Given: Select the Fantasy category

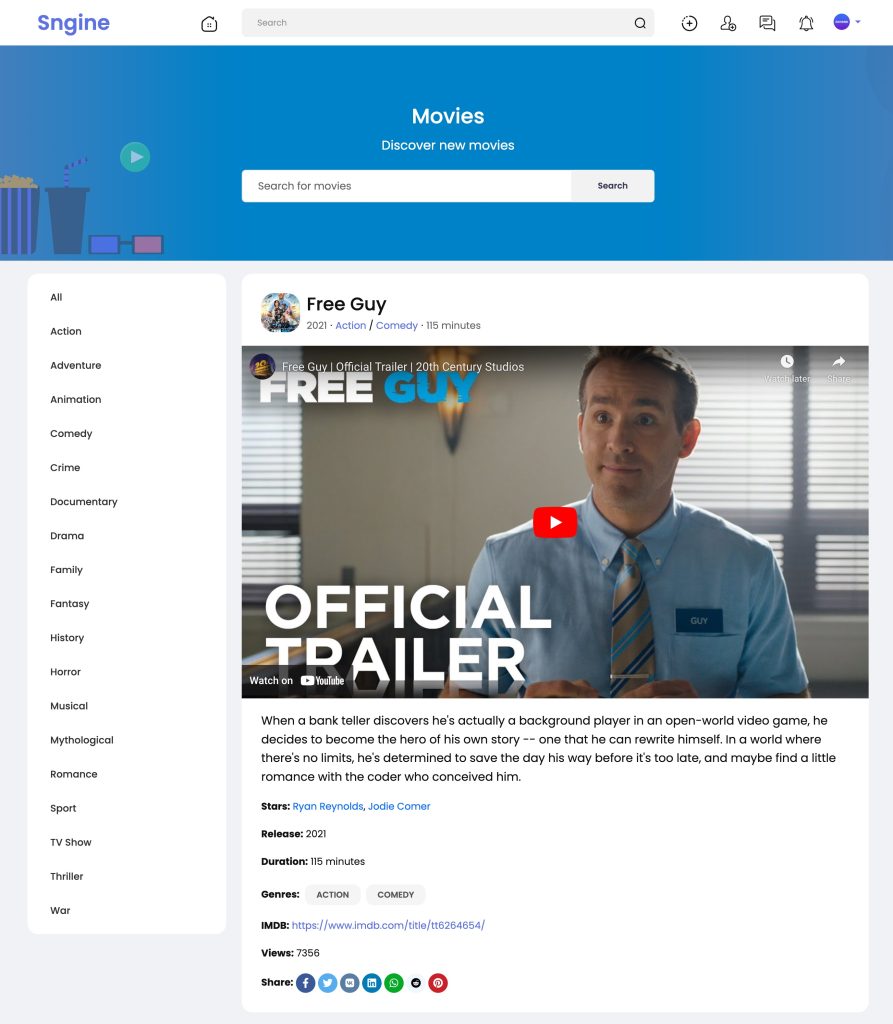Looking at the screenshot, I should coord(70,603).
